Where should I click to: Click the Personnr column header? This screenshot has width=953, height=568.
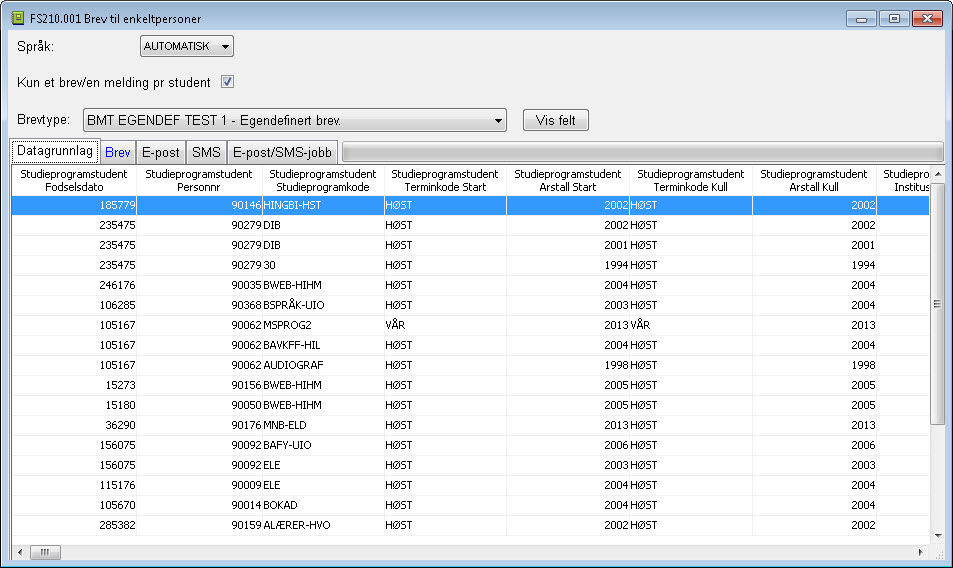(199, 180)
